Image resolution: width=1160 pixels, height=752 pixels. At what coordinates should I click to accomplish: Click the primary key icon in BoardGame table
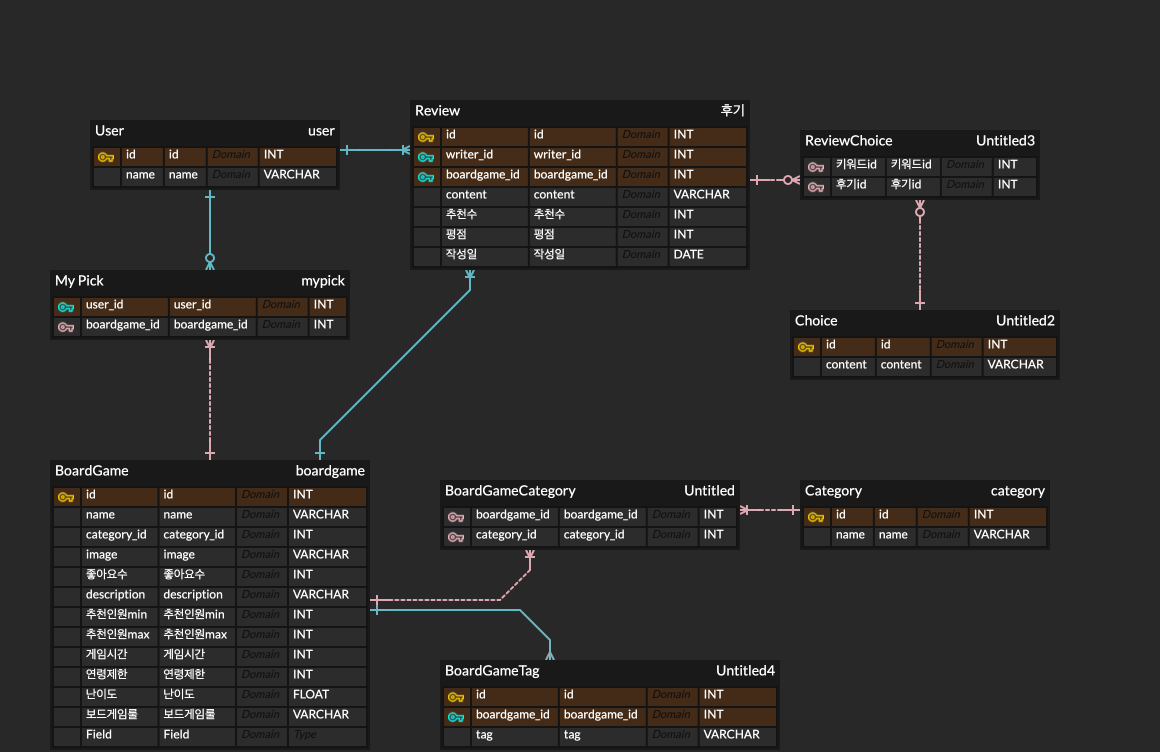(x=66, y=497)
